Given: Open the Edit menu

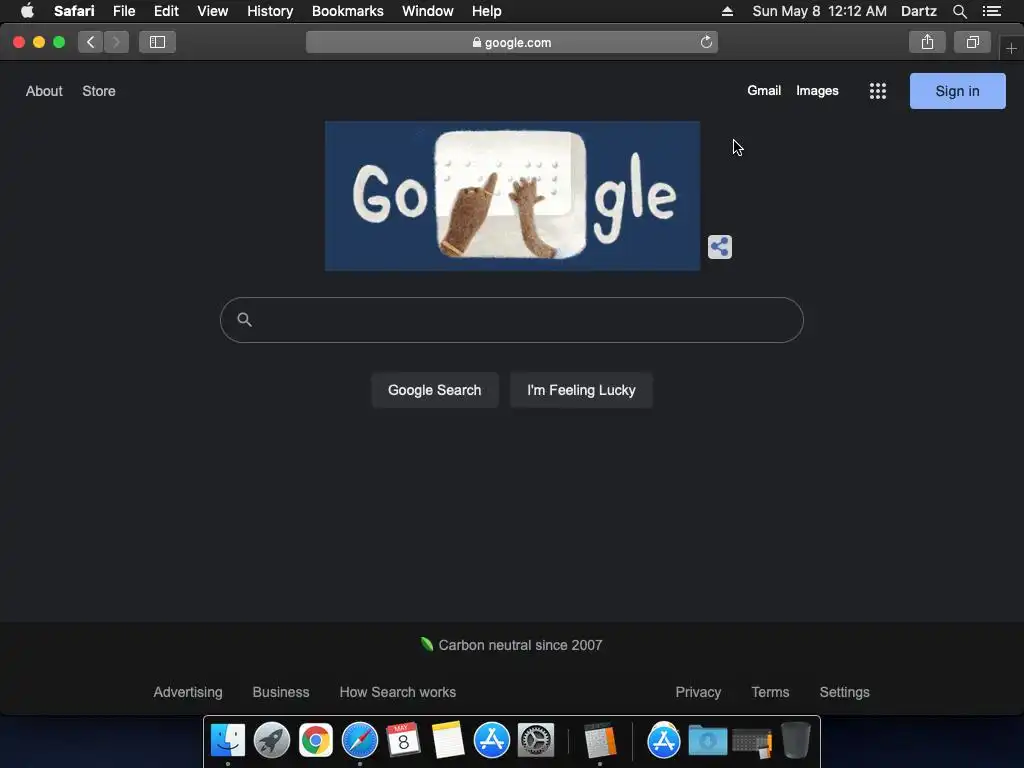Looking at the screenshot, I should [166, 11].
